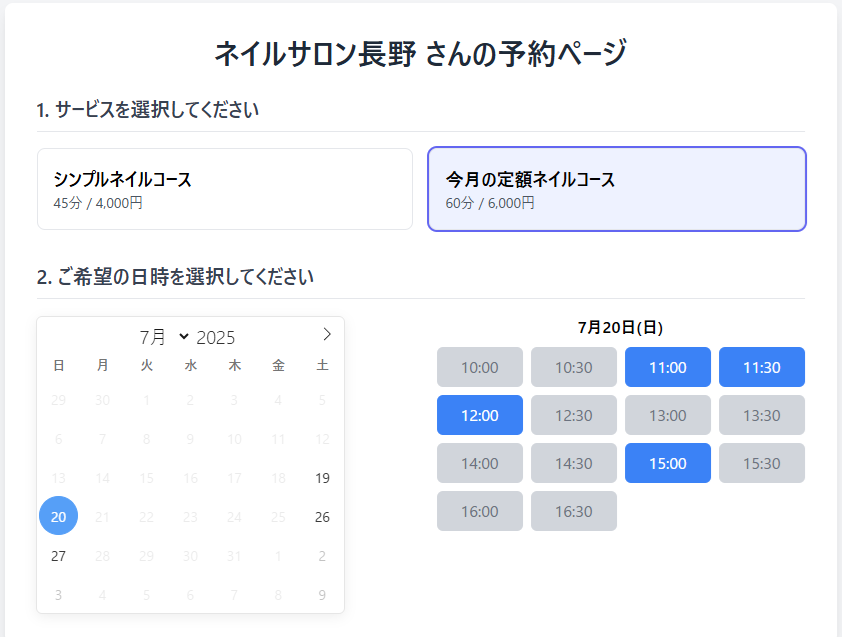
Task: Pick the 16:00 time slot
Action: point(479,511)
